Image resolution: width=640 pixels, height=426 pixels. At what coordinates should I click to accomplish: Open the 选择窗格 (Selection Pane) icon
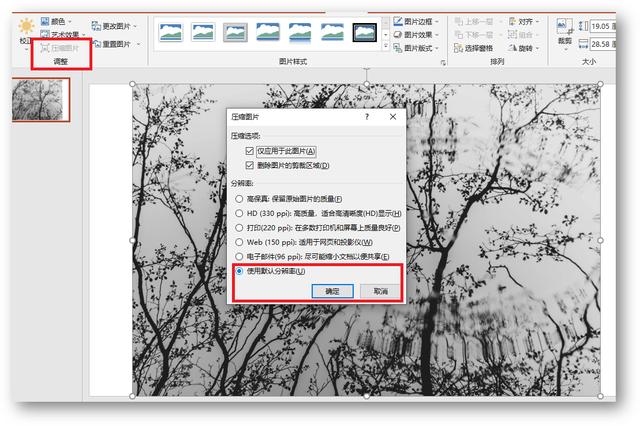click(x=458, y=48)
